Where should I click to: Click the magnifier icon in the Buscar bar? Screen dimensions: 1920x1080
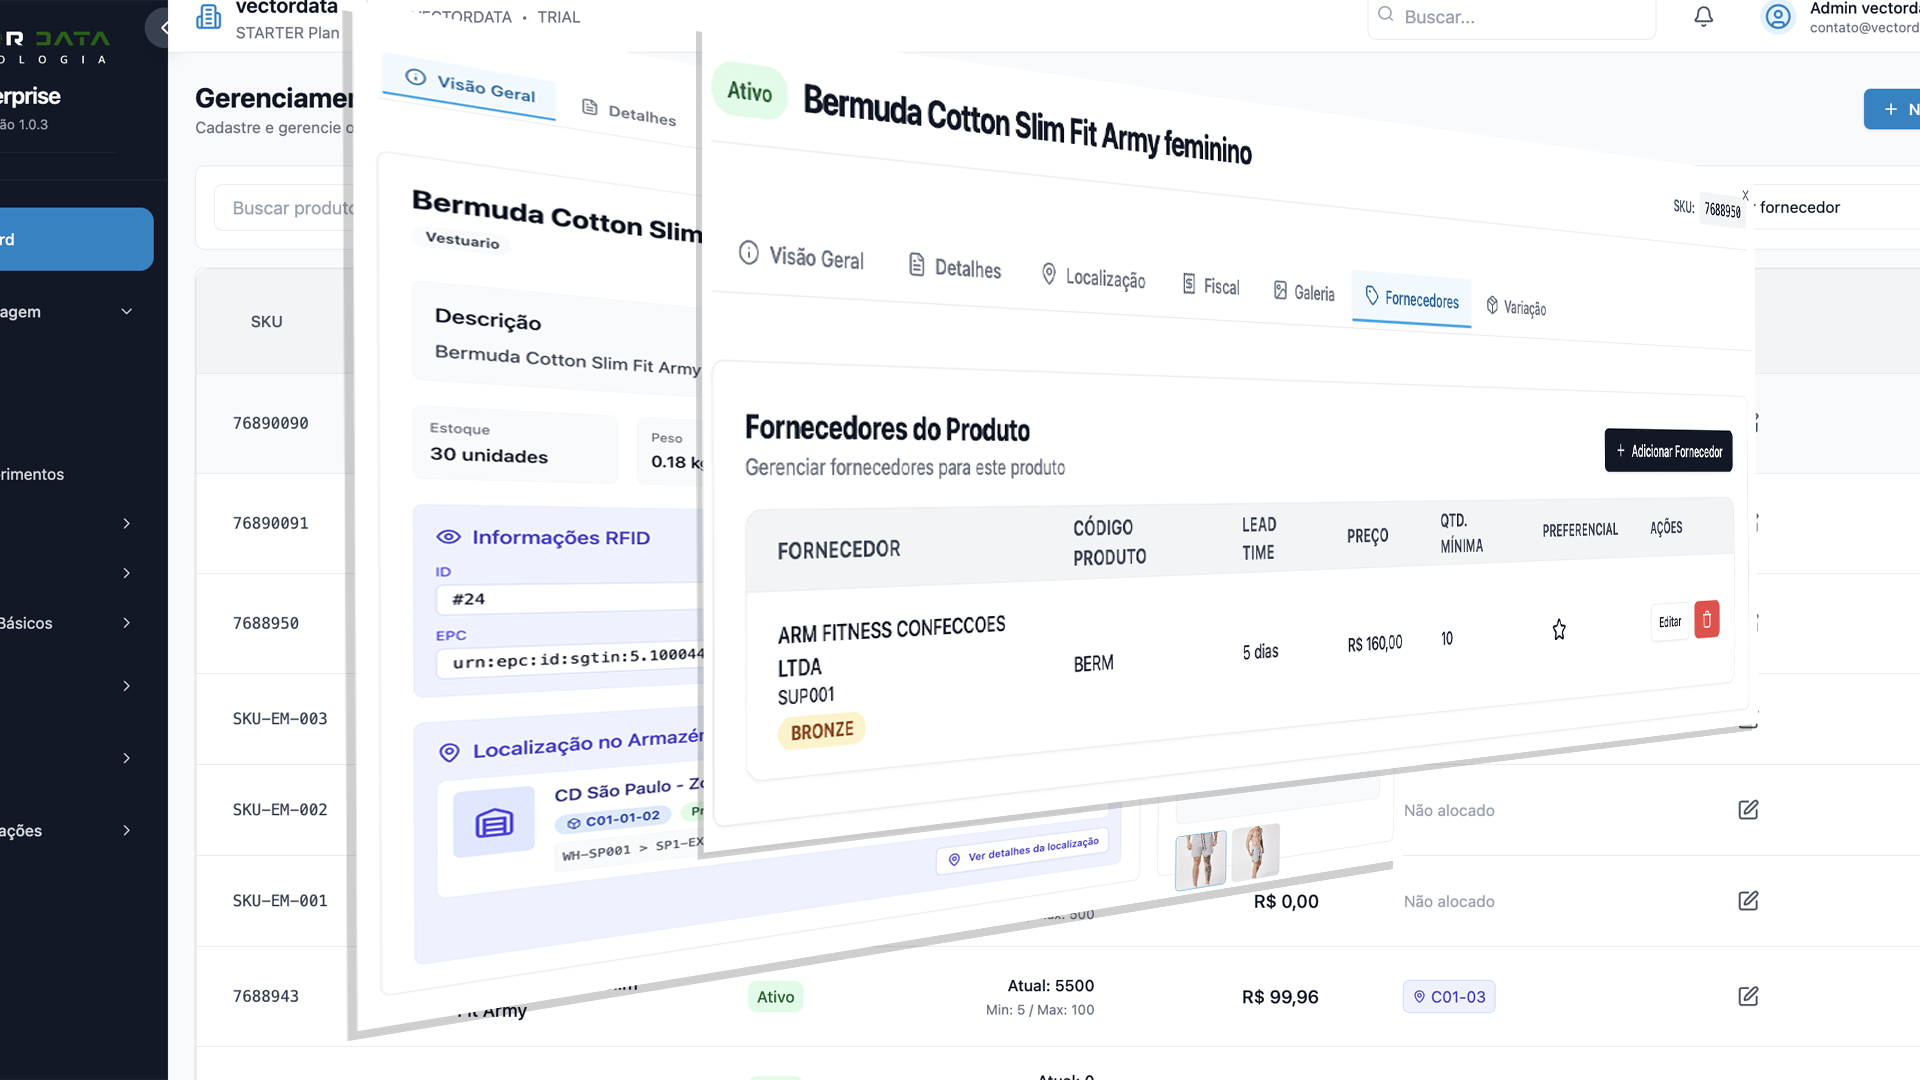point(1385,14)
